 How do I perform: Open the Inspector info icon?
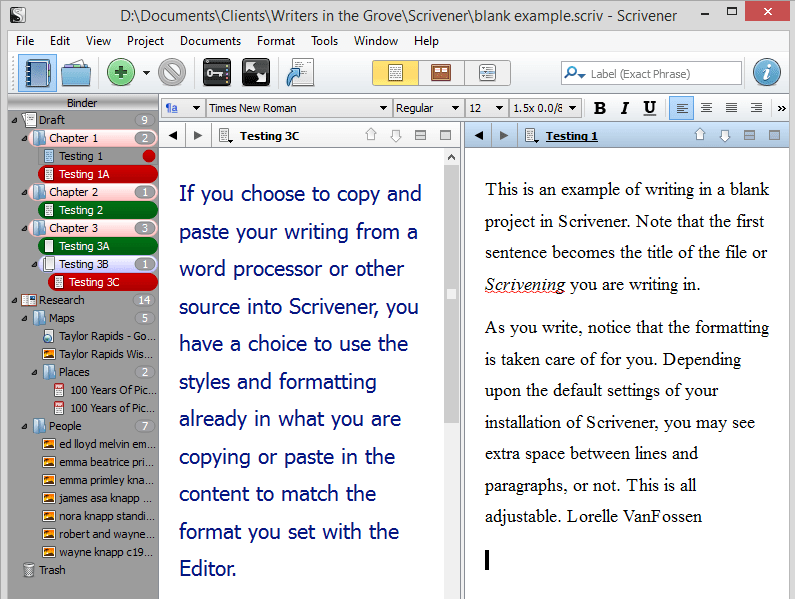click(x=766, y=73)
